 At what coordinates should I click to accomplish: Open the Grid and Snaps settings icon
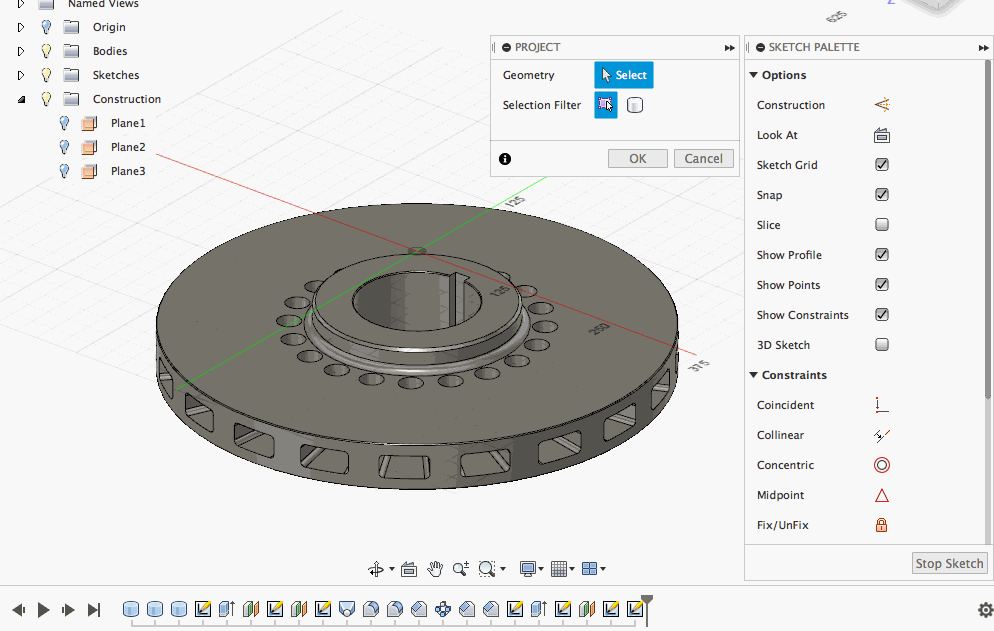[559, 569]
